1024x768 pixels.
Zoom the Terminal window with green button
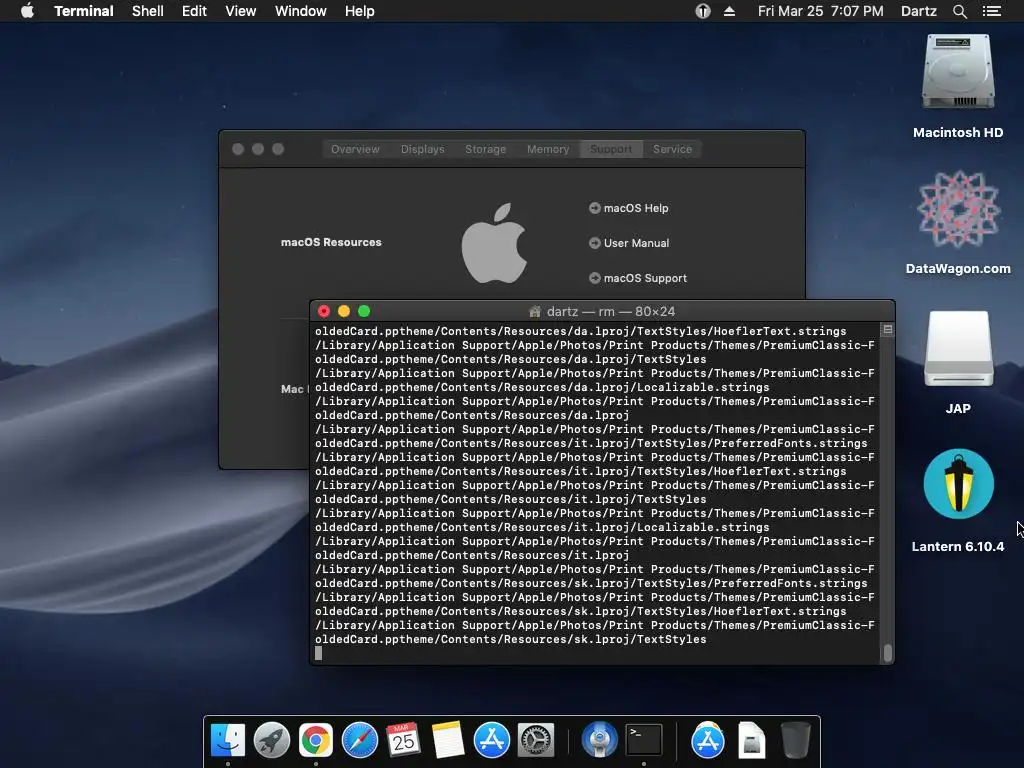pos(364,312)
